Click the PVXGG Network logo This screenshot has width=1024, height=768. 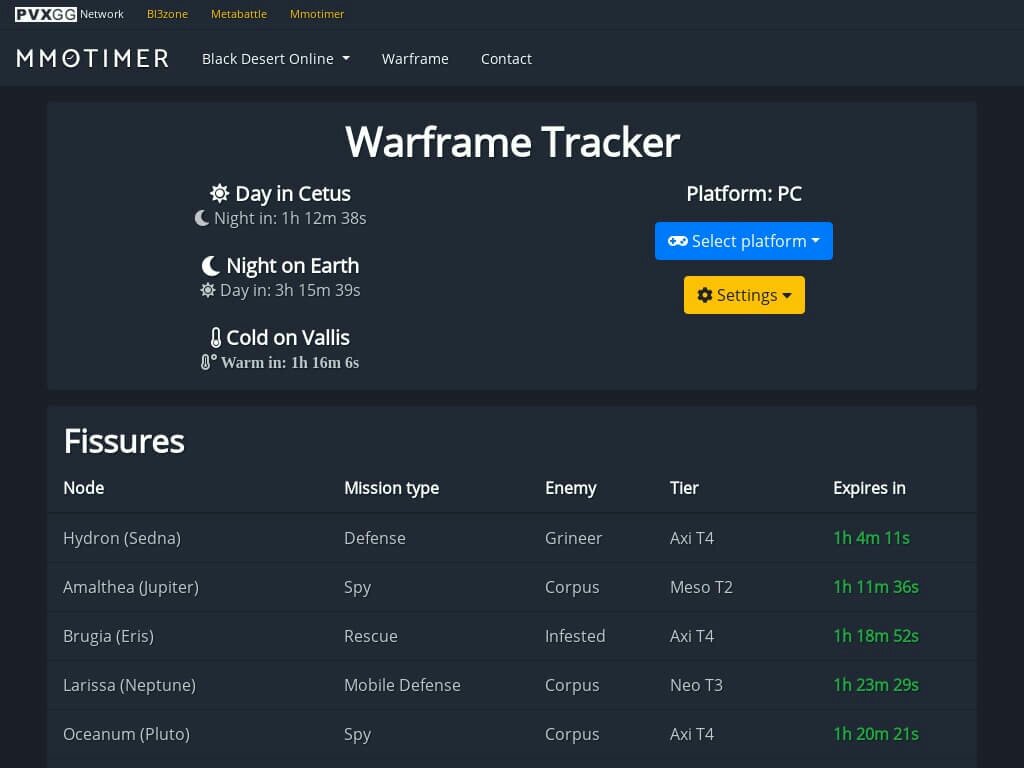pyautogui.click(x=69, y=14)
